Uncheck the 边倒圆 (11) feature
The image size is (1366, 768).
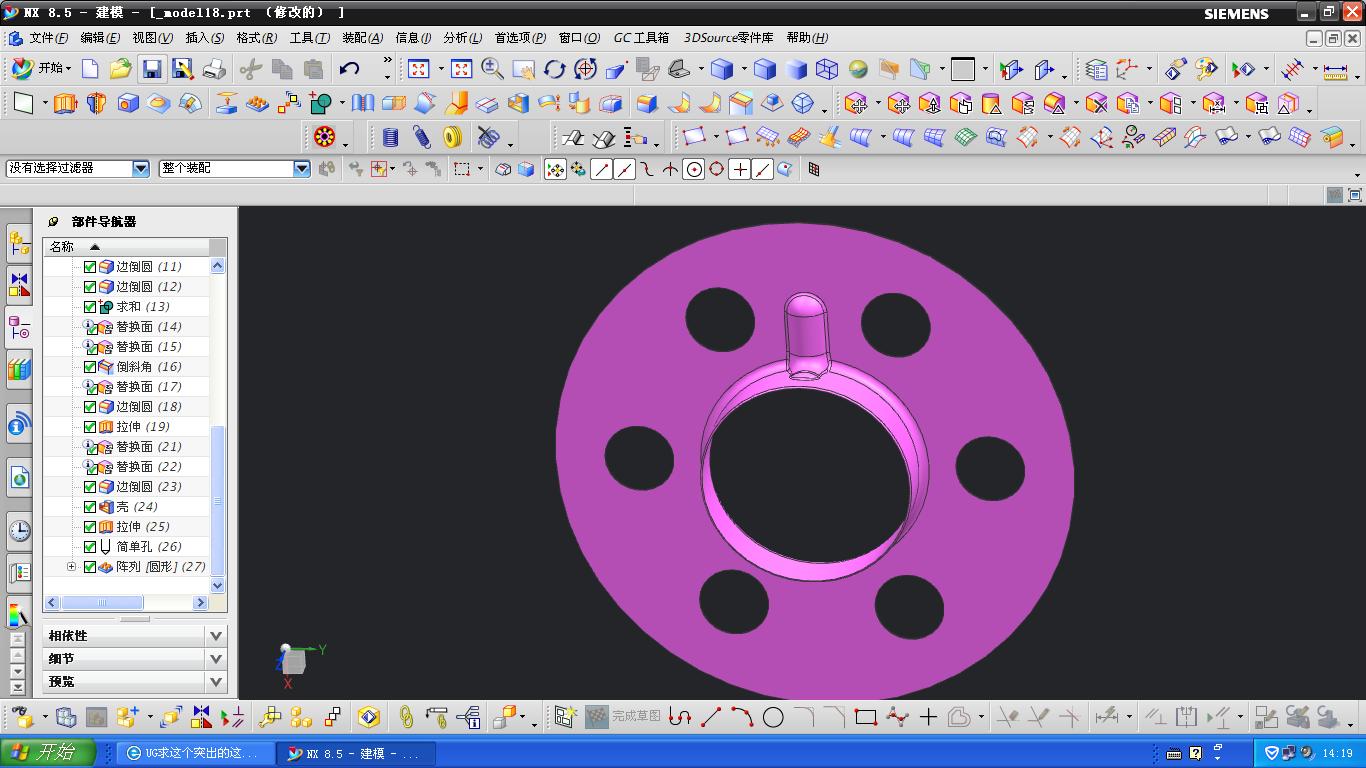(x=90, y=267)
